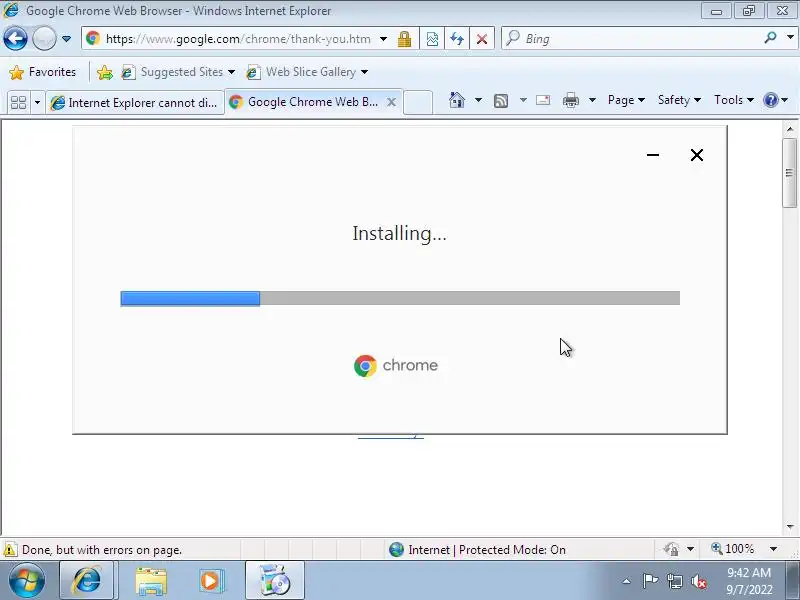This screenshot has width=800, height=600.
Task: Click the security lock icon in address bar
Action: 405,39
